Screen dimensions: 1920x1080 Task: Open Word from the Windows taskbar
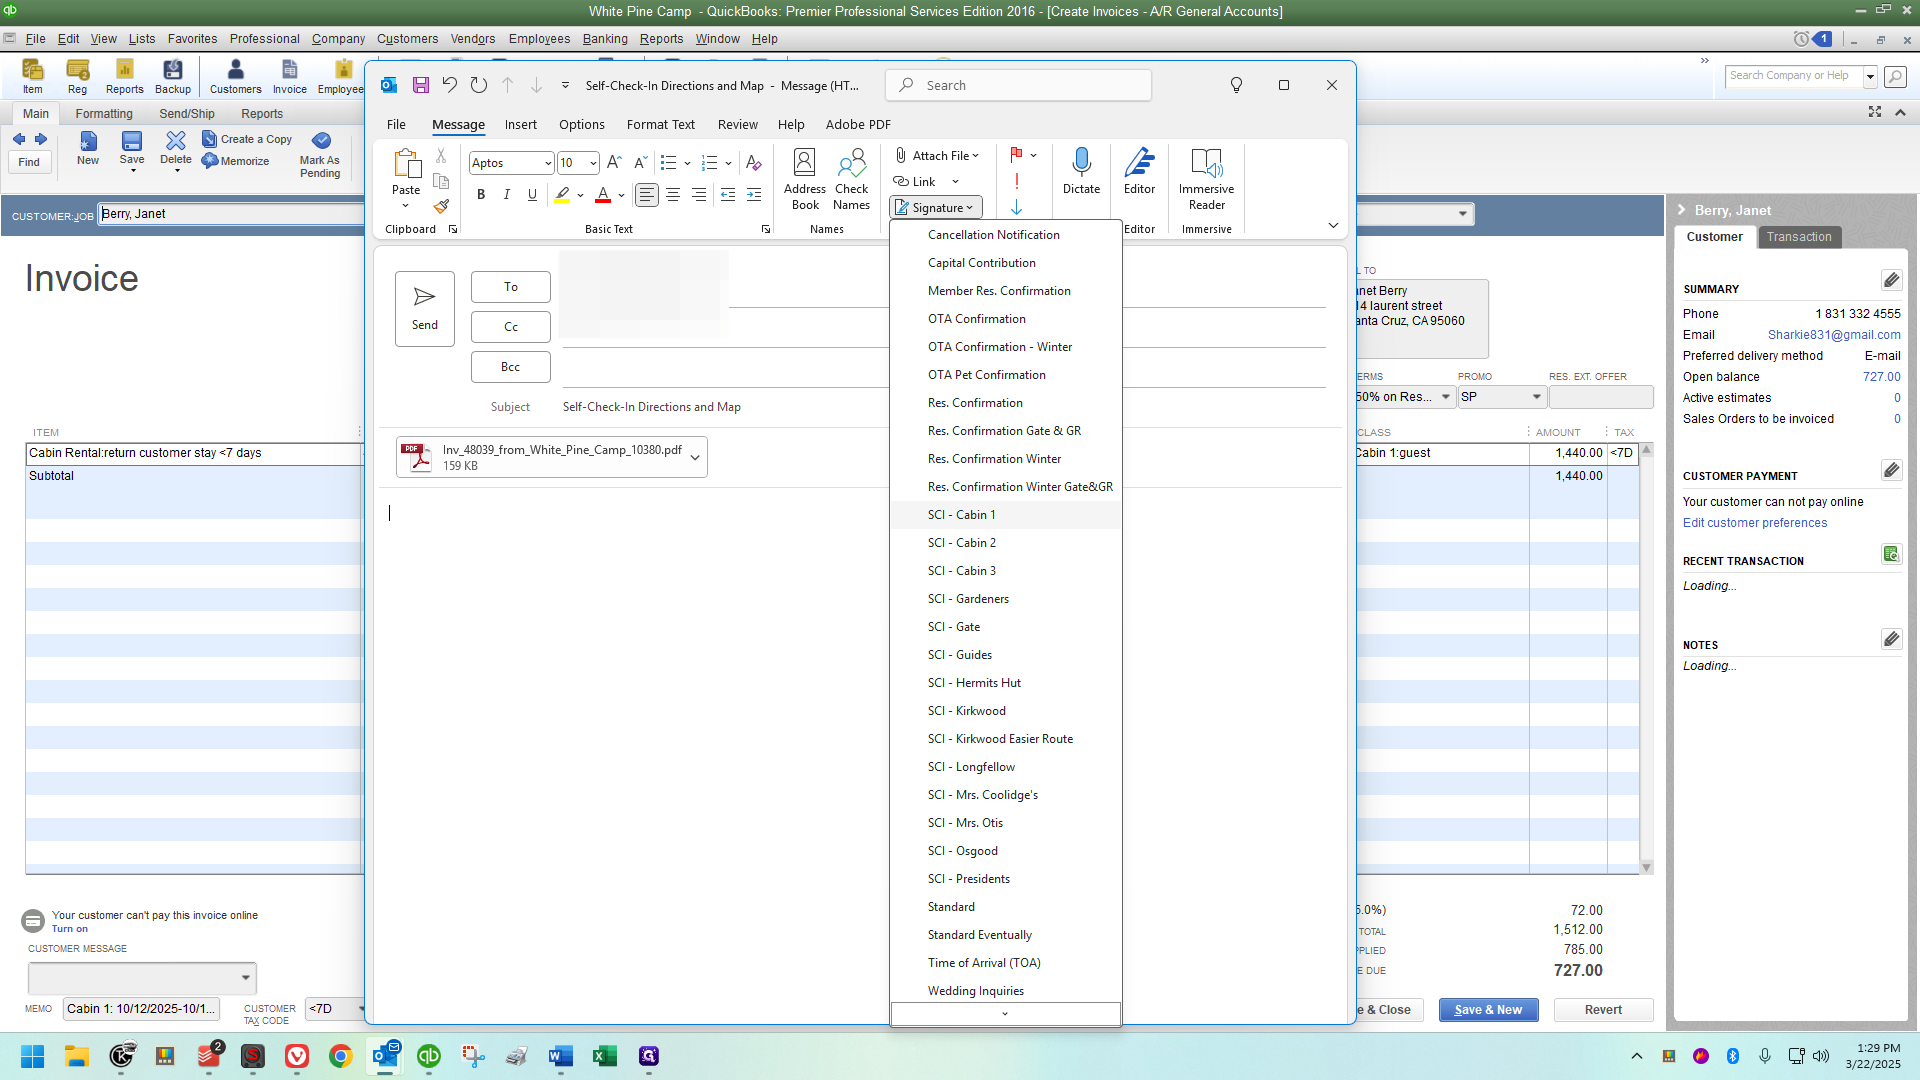pos(560,1056)
